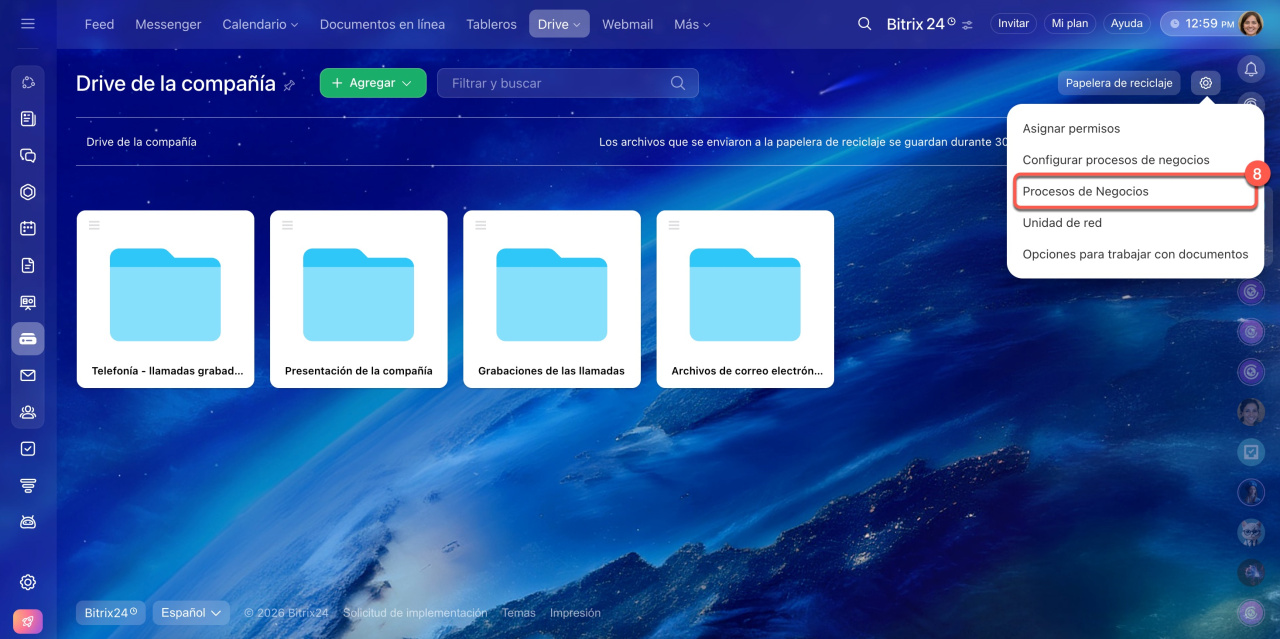Screen dimensions: 1280x639
Task: Open the notifications bell icon
Action: [x=1251, y=68]
